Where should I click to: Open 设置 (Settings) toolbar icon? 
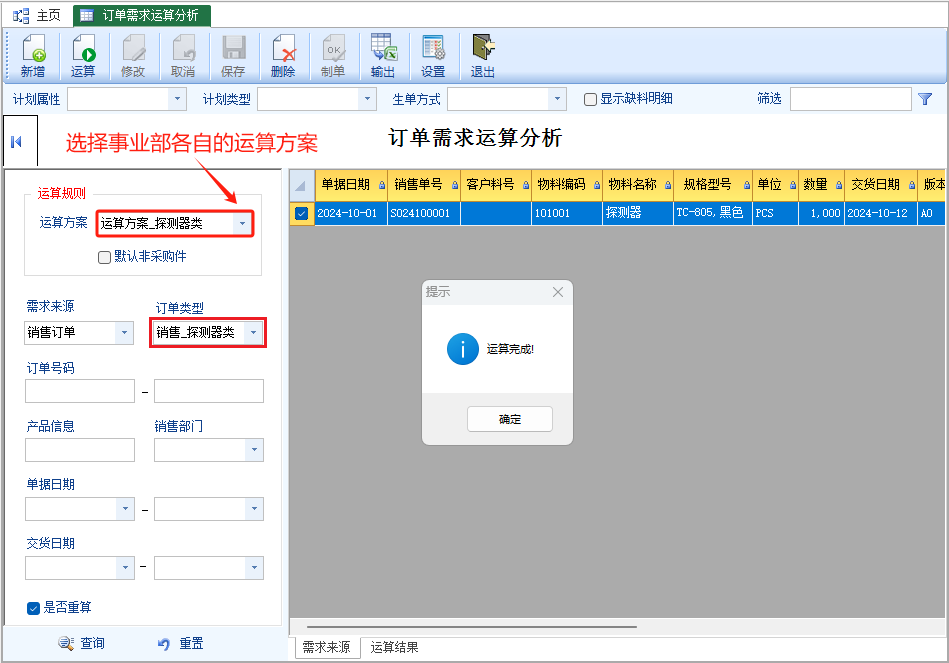pos(433,48)
